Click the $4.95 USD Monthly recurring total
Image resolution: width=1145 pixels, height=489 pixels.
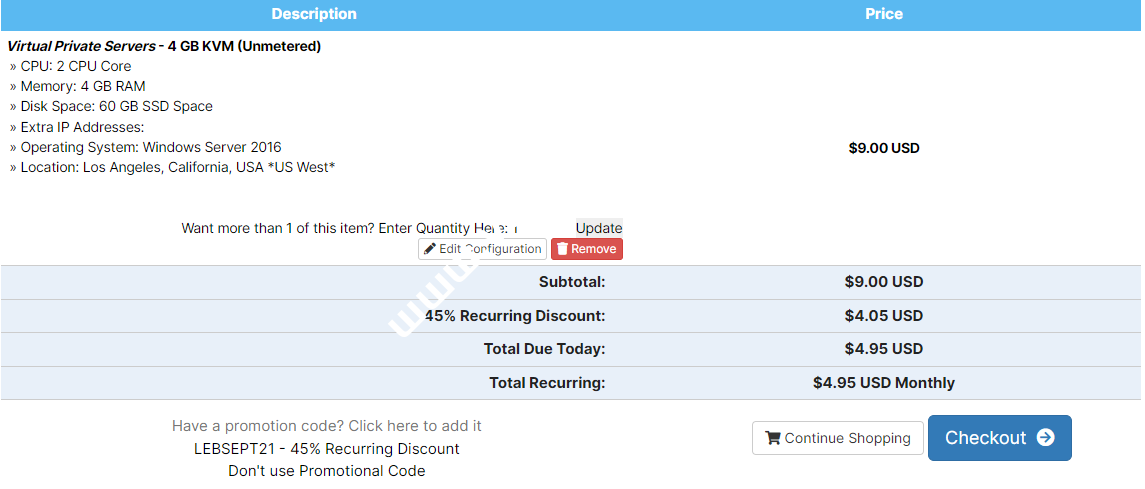point(883,383)
